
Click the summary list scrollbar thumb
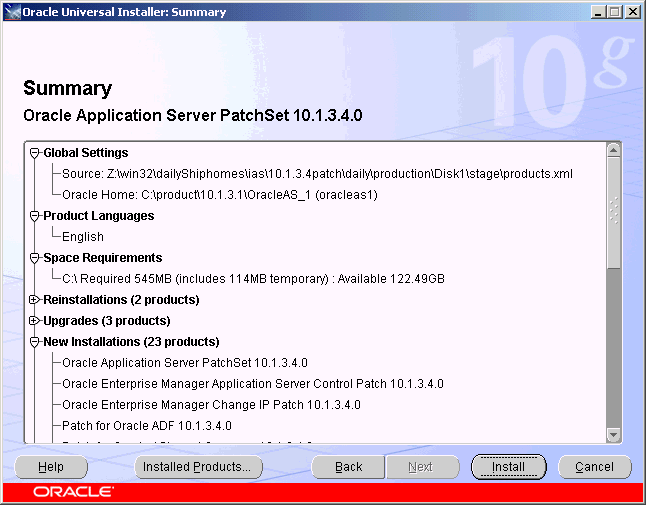(x=613, y=213)
